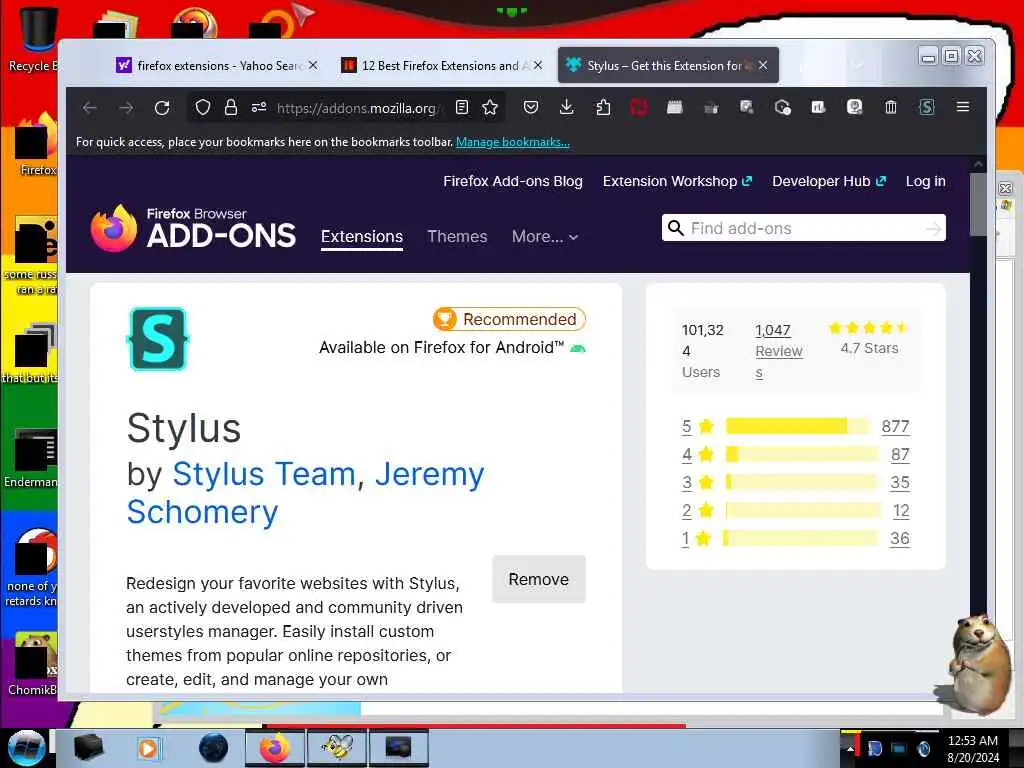Open the Firefox taskbar button
The width and height of the screenshot is (1024, 768).
274,748
